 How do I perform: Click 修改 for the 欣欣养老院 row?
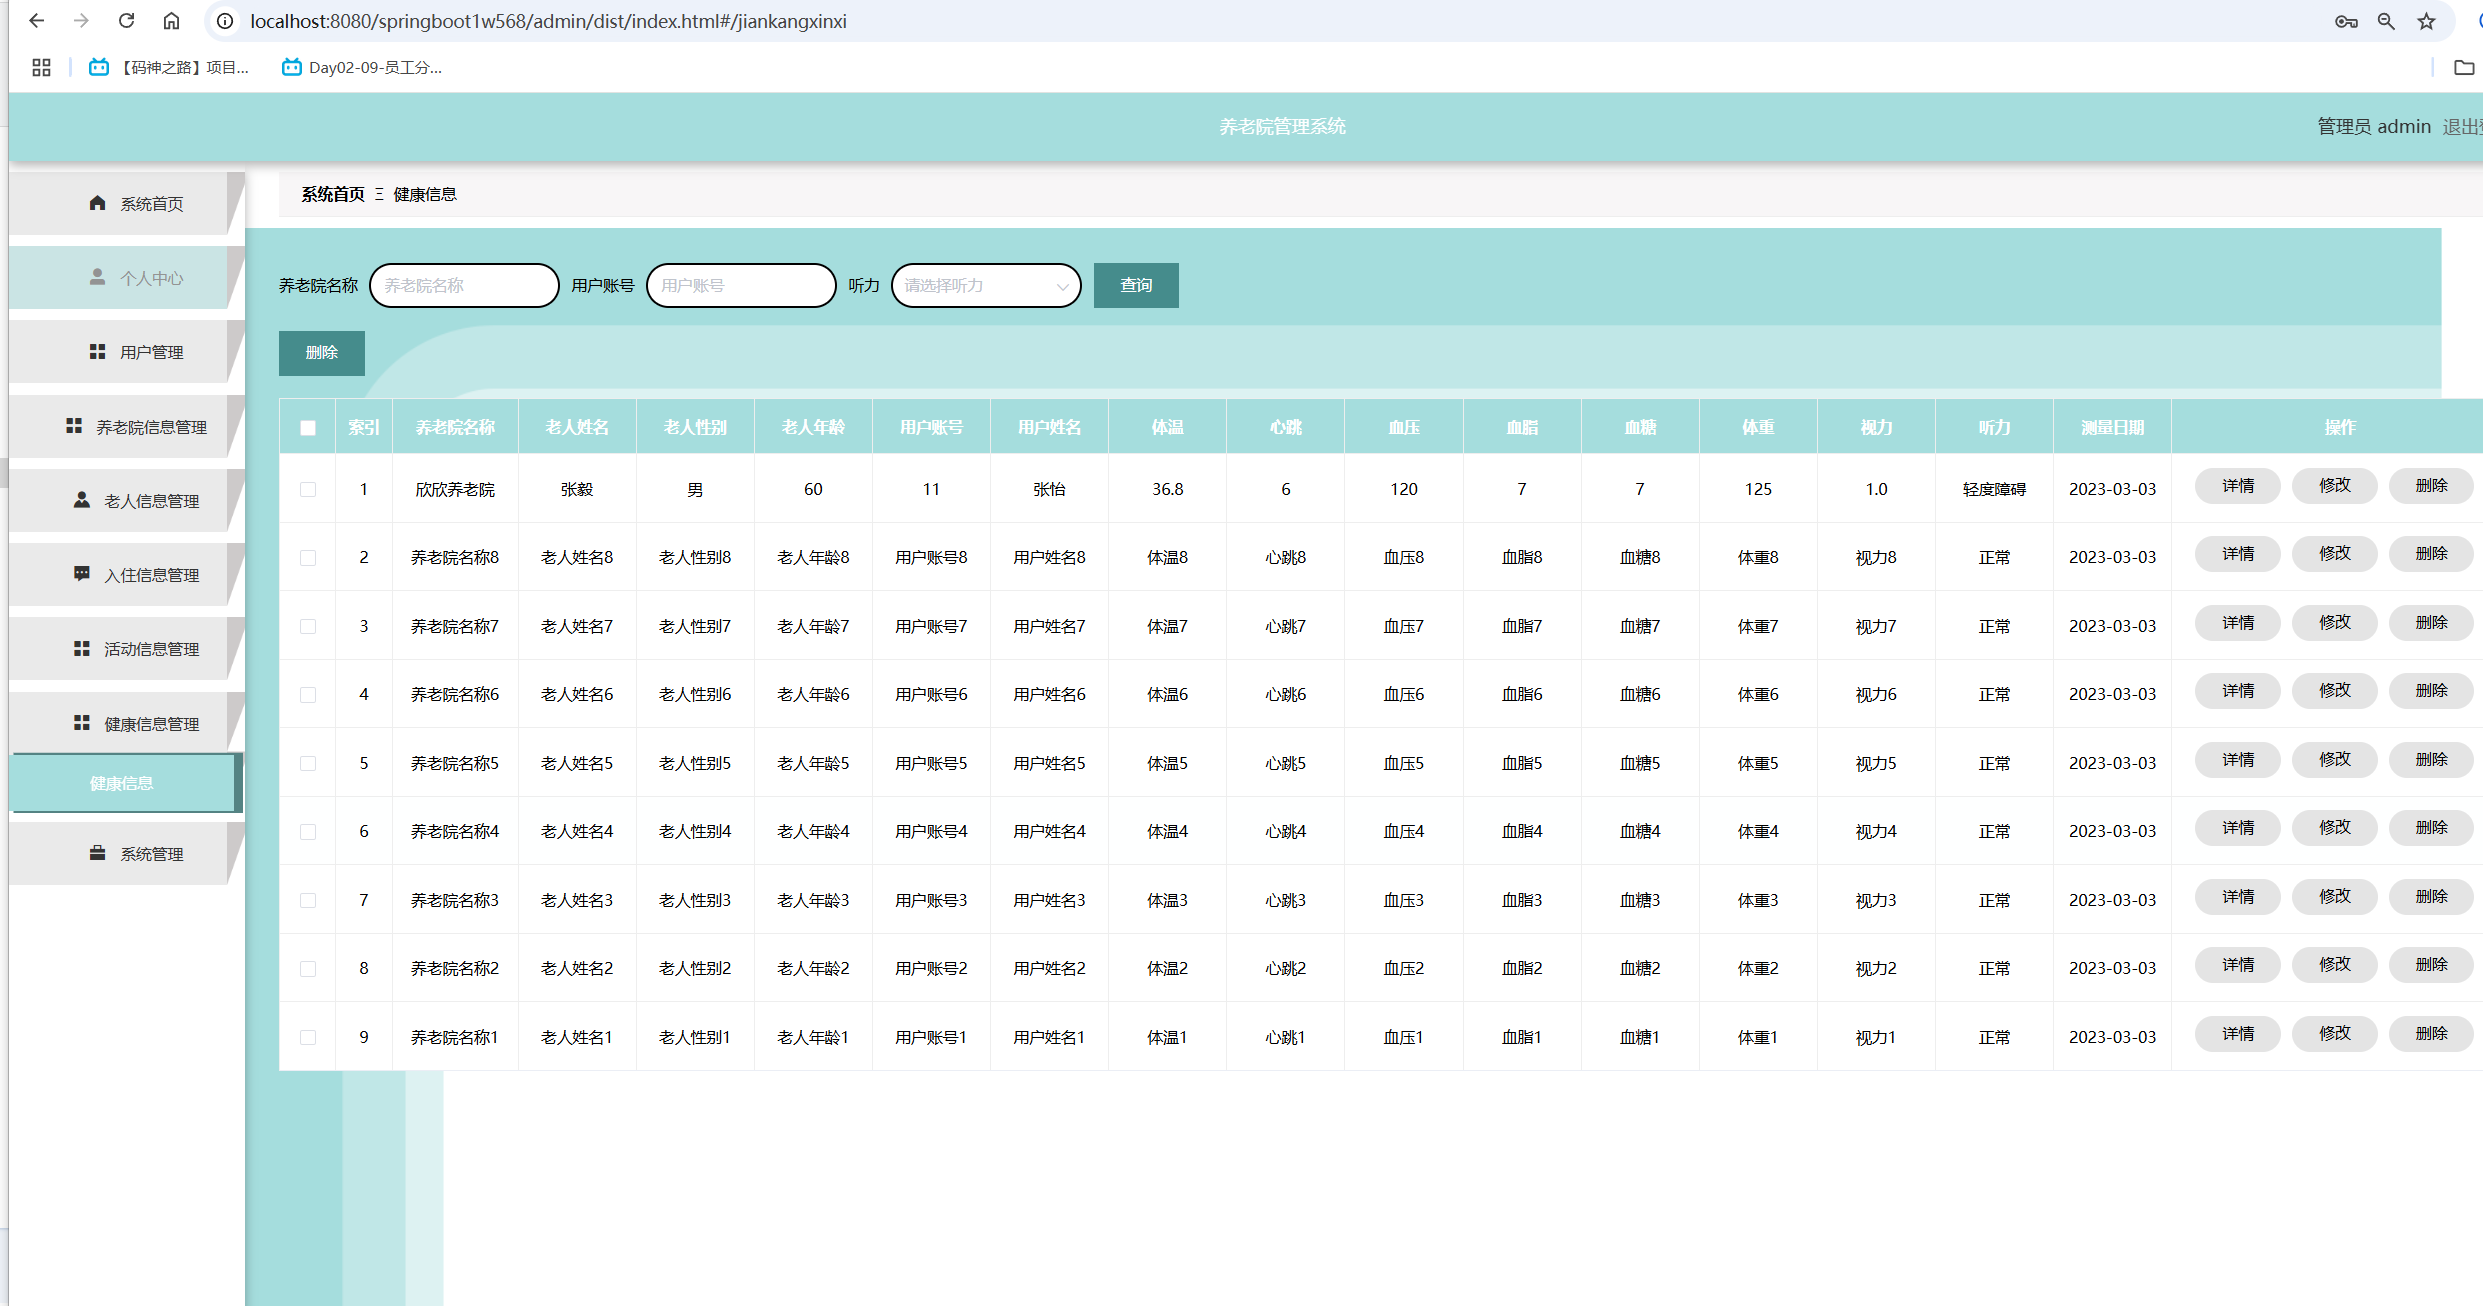click(x=2335, y=486)
